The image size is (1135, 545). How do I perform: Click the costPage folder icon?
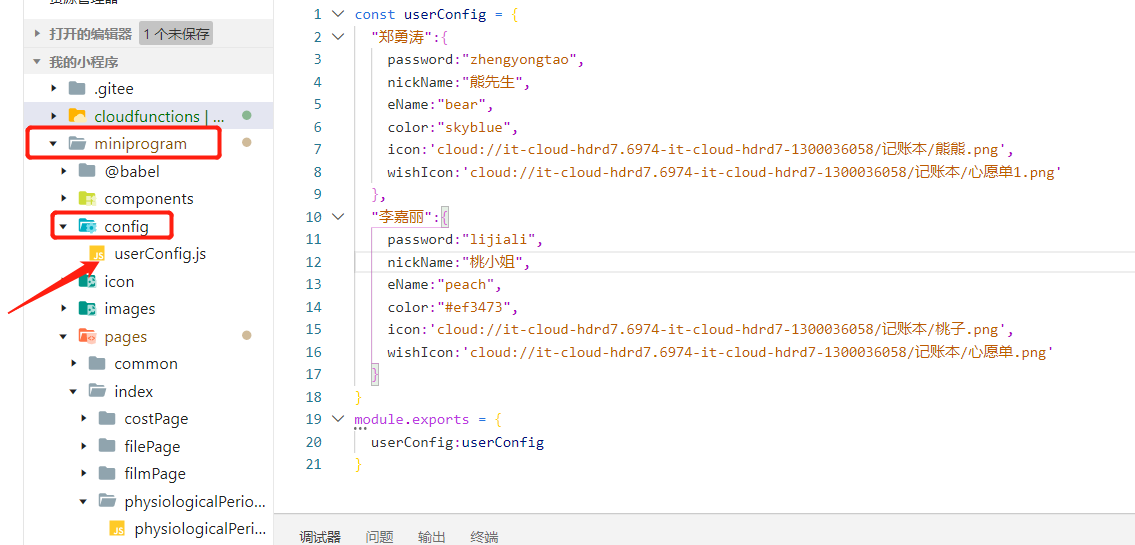click(x=106, y=418)
